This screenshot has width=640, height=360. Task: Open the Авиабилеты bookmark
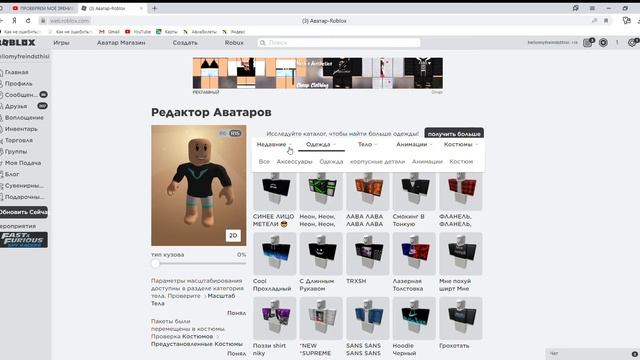[200, 31]
